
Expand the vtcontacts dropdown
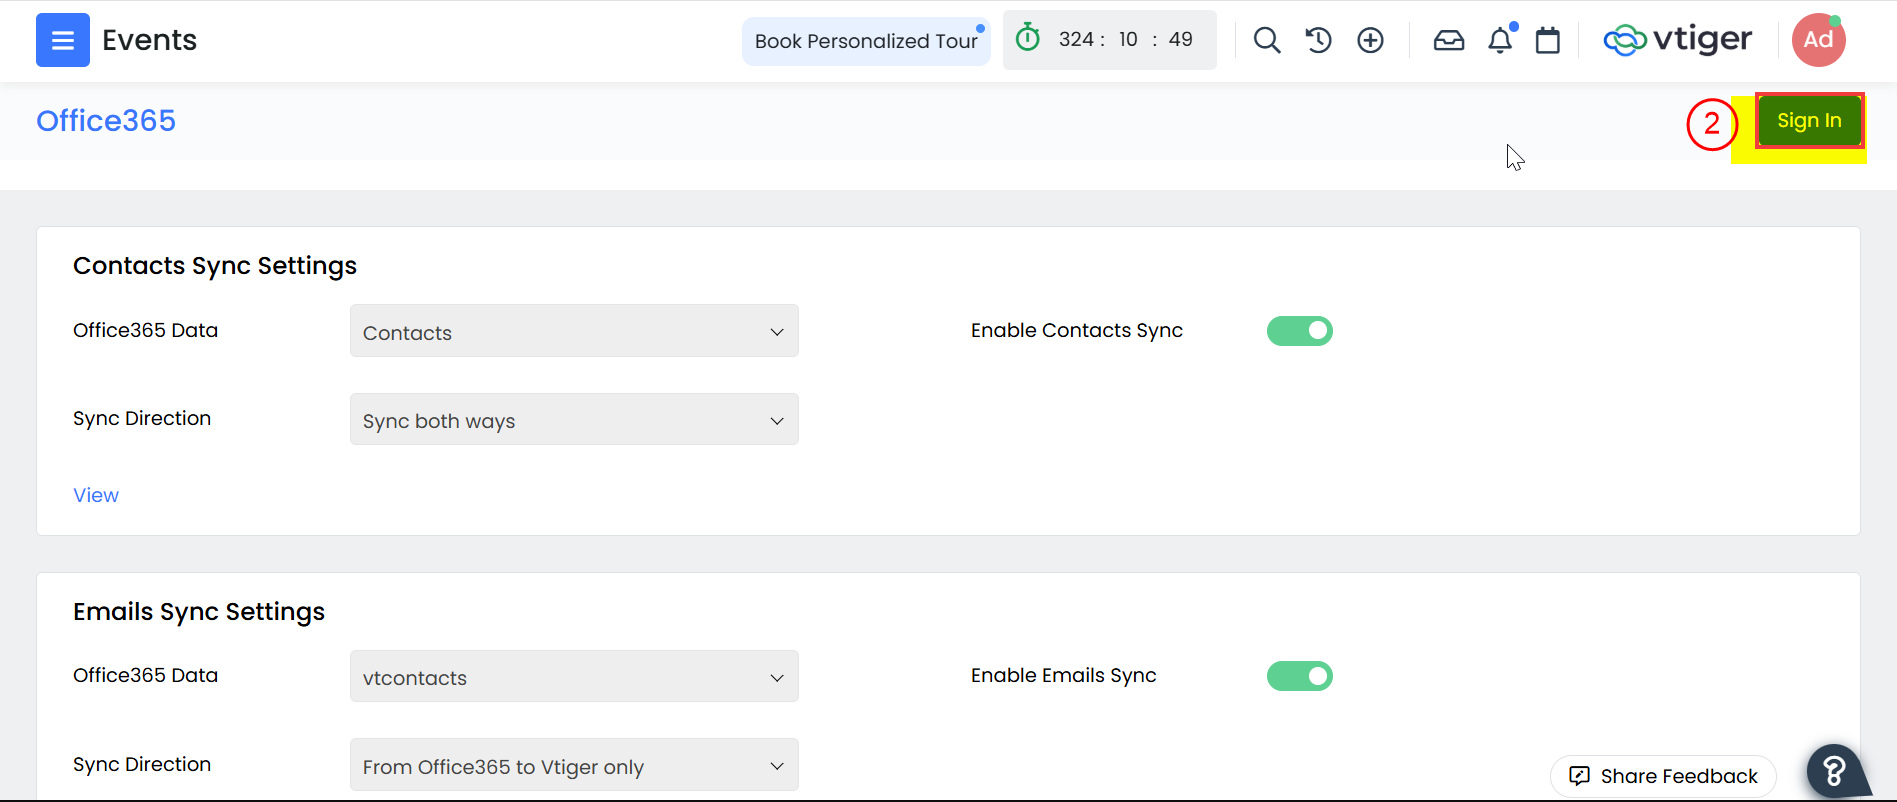click(574, 677)
